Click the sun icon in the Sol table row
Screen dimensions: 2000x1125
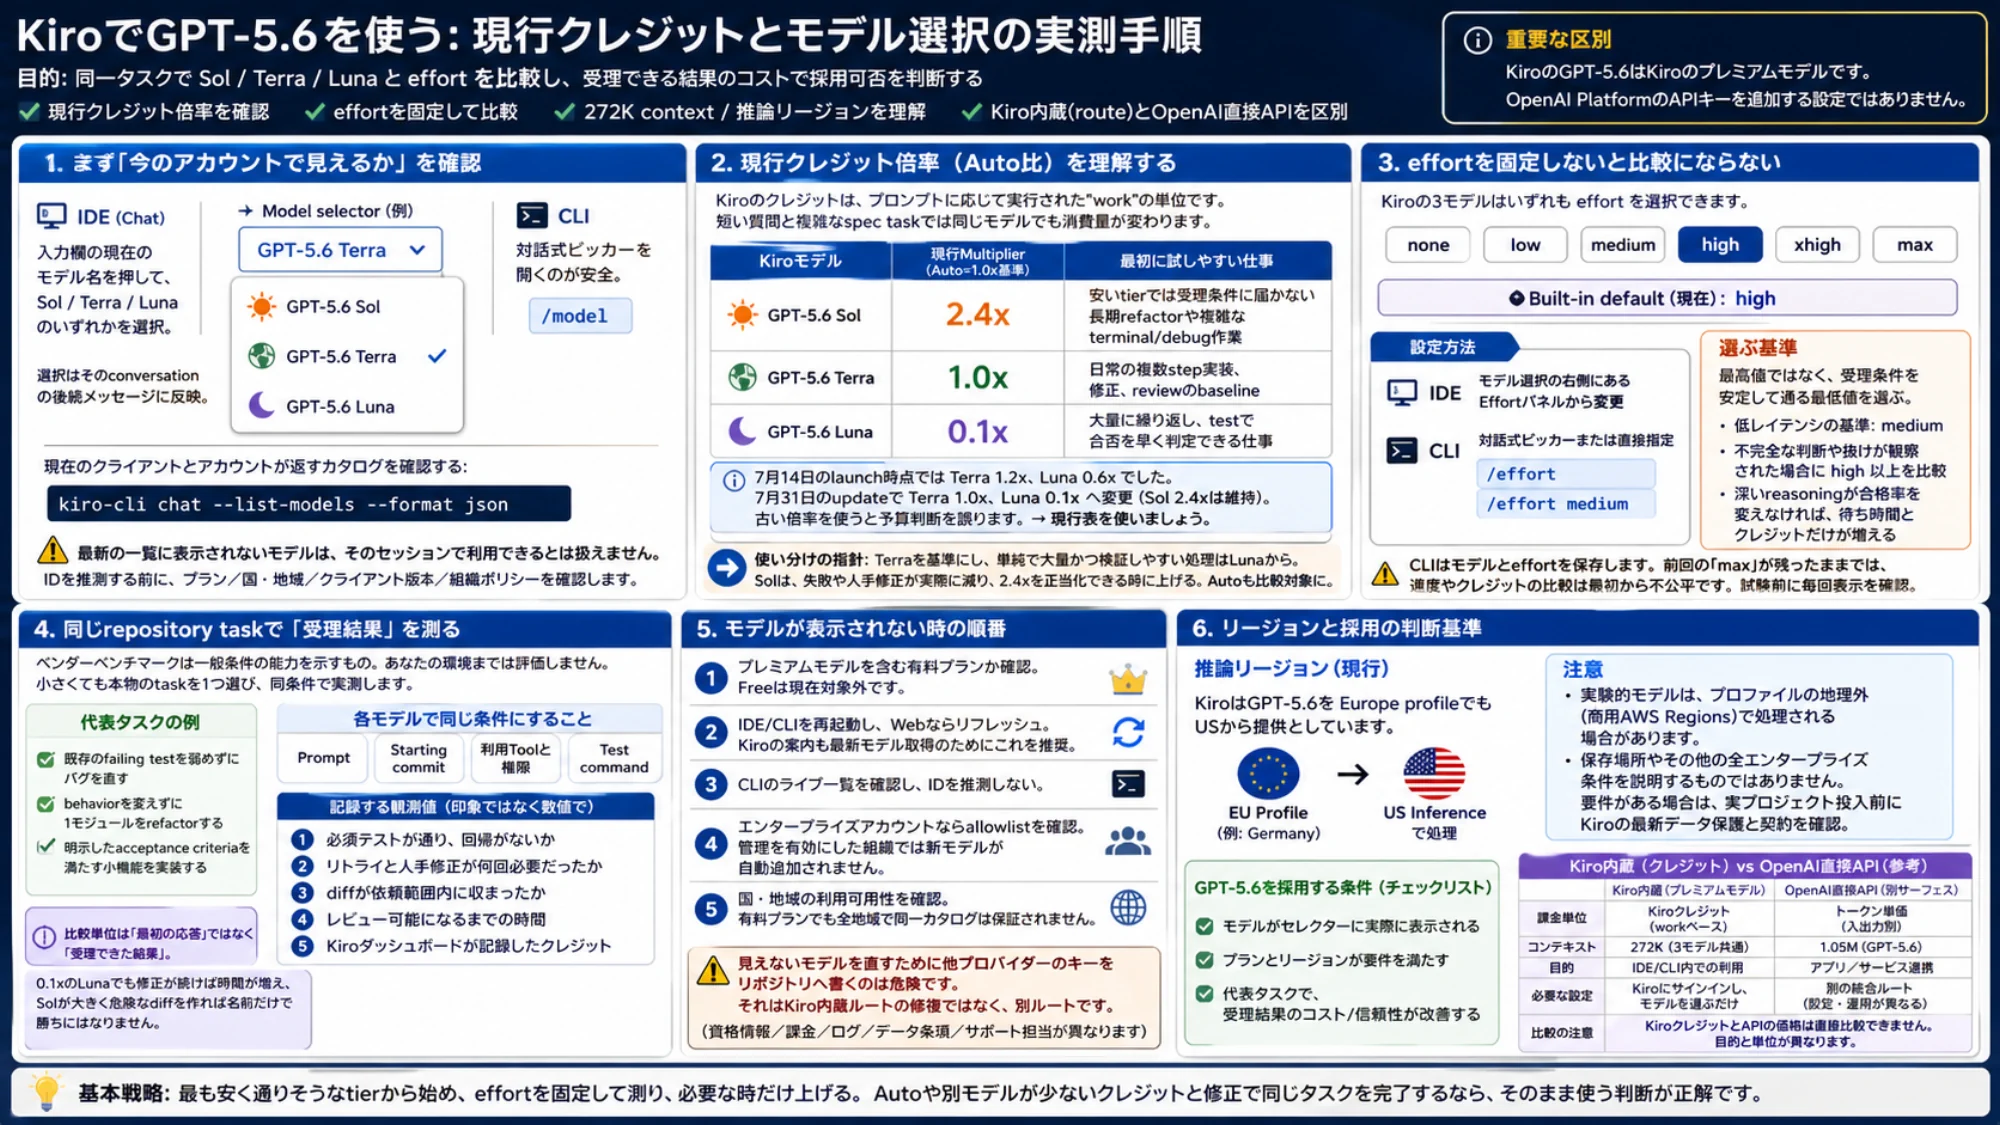[742, 315]
